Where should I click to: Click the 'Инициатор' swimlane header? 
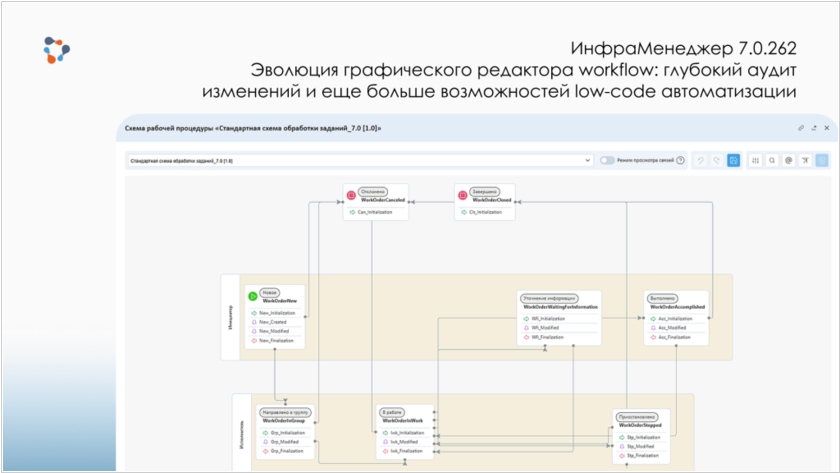tap(230, 317)
